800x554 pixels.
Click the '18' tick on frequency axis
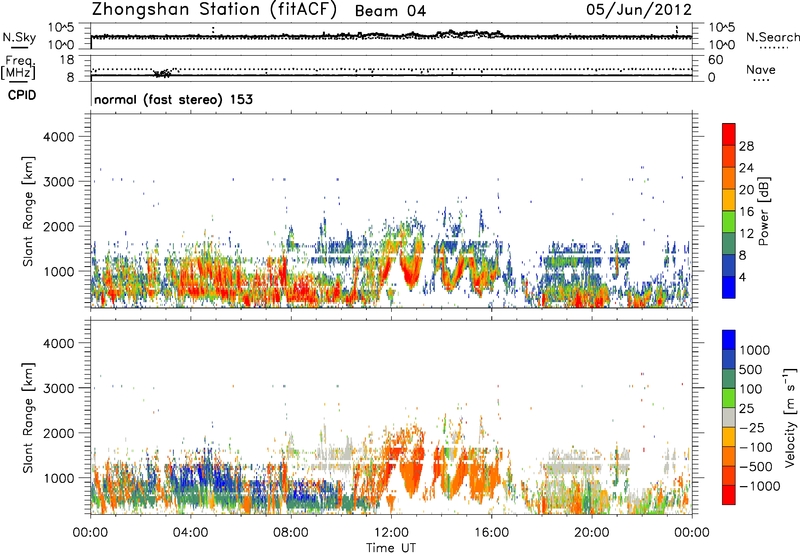[67, 60]
